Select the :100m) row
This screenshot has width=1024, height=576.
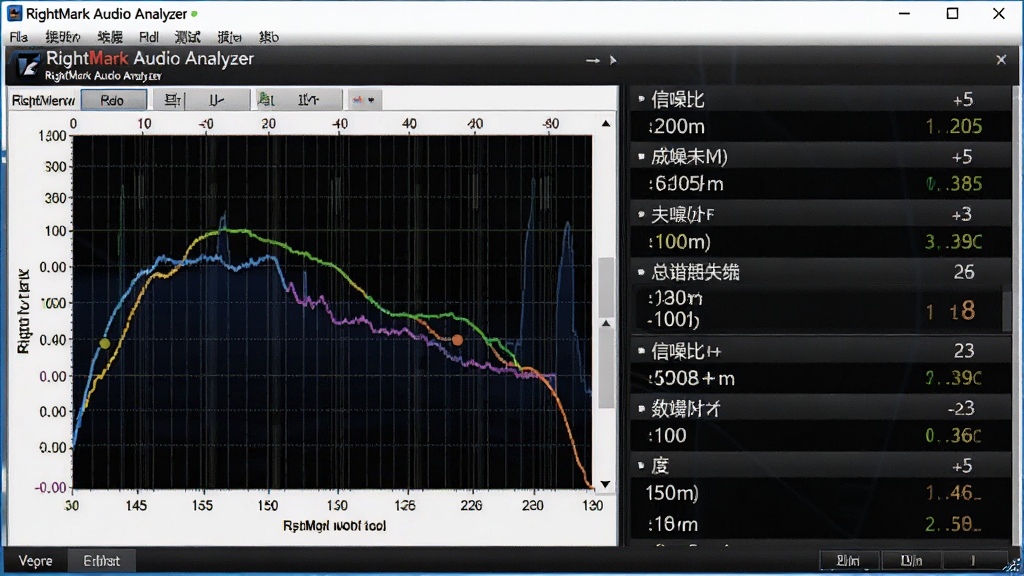820,242
